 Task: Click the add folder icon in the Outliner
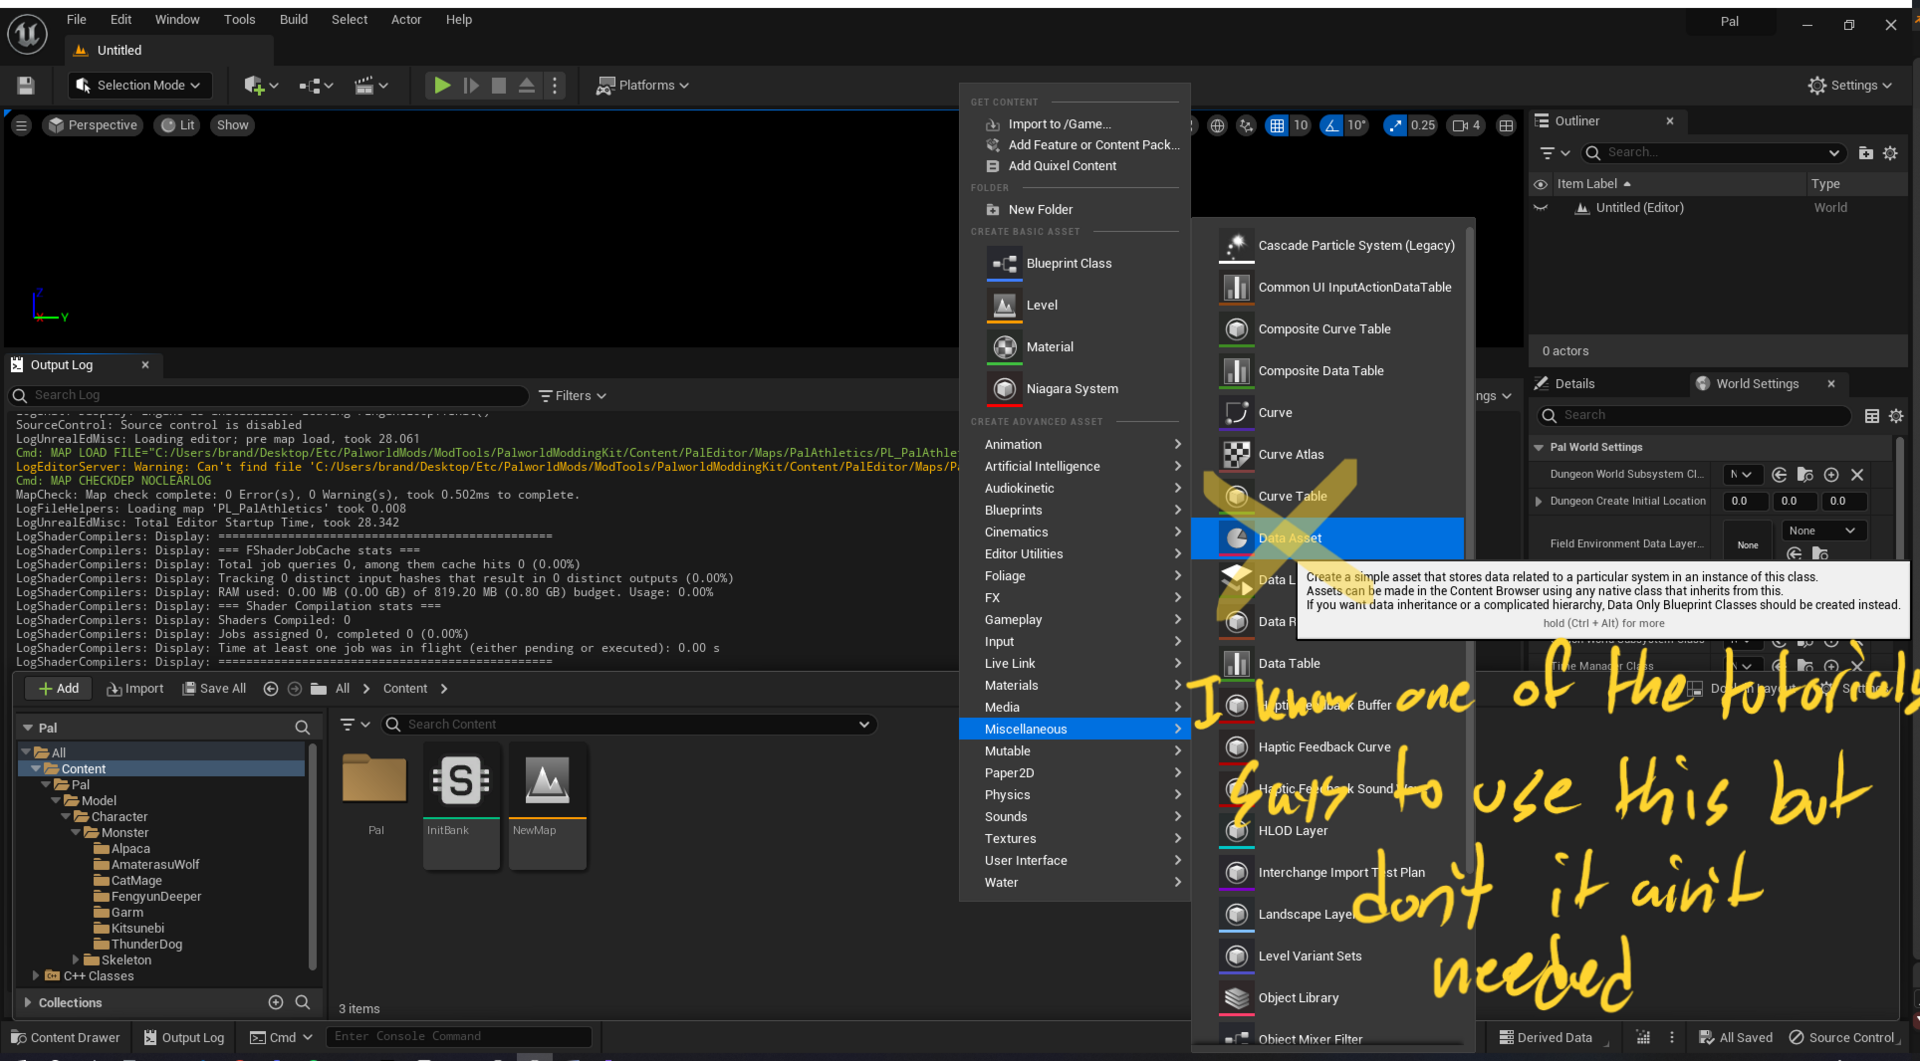pos(1865,153)
